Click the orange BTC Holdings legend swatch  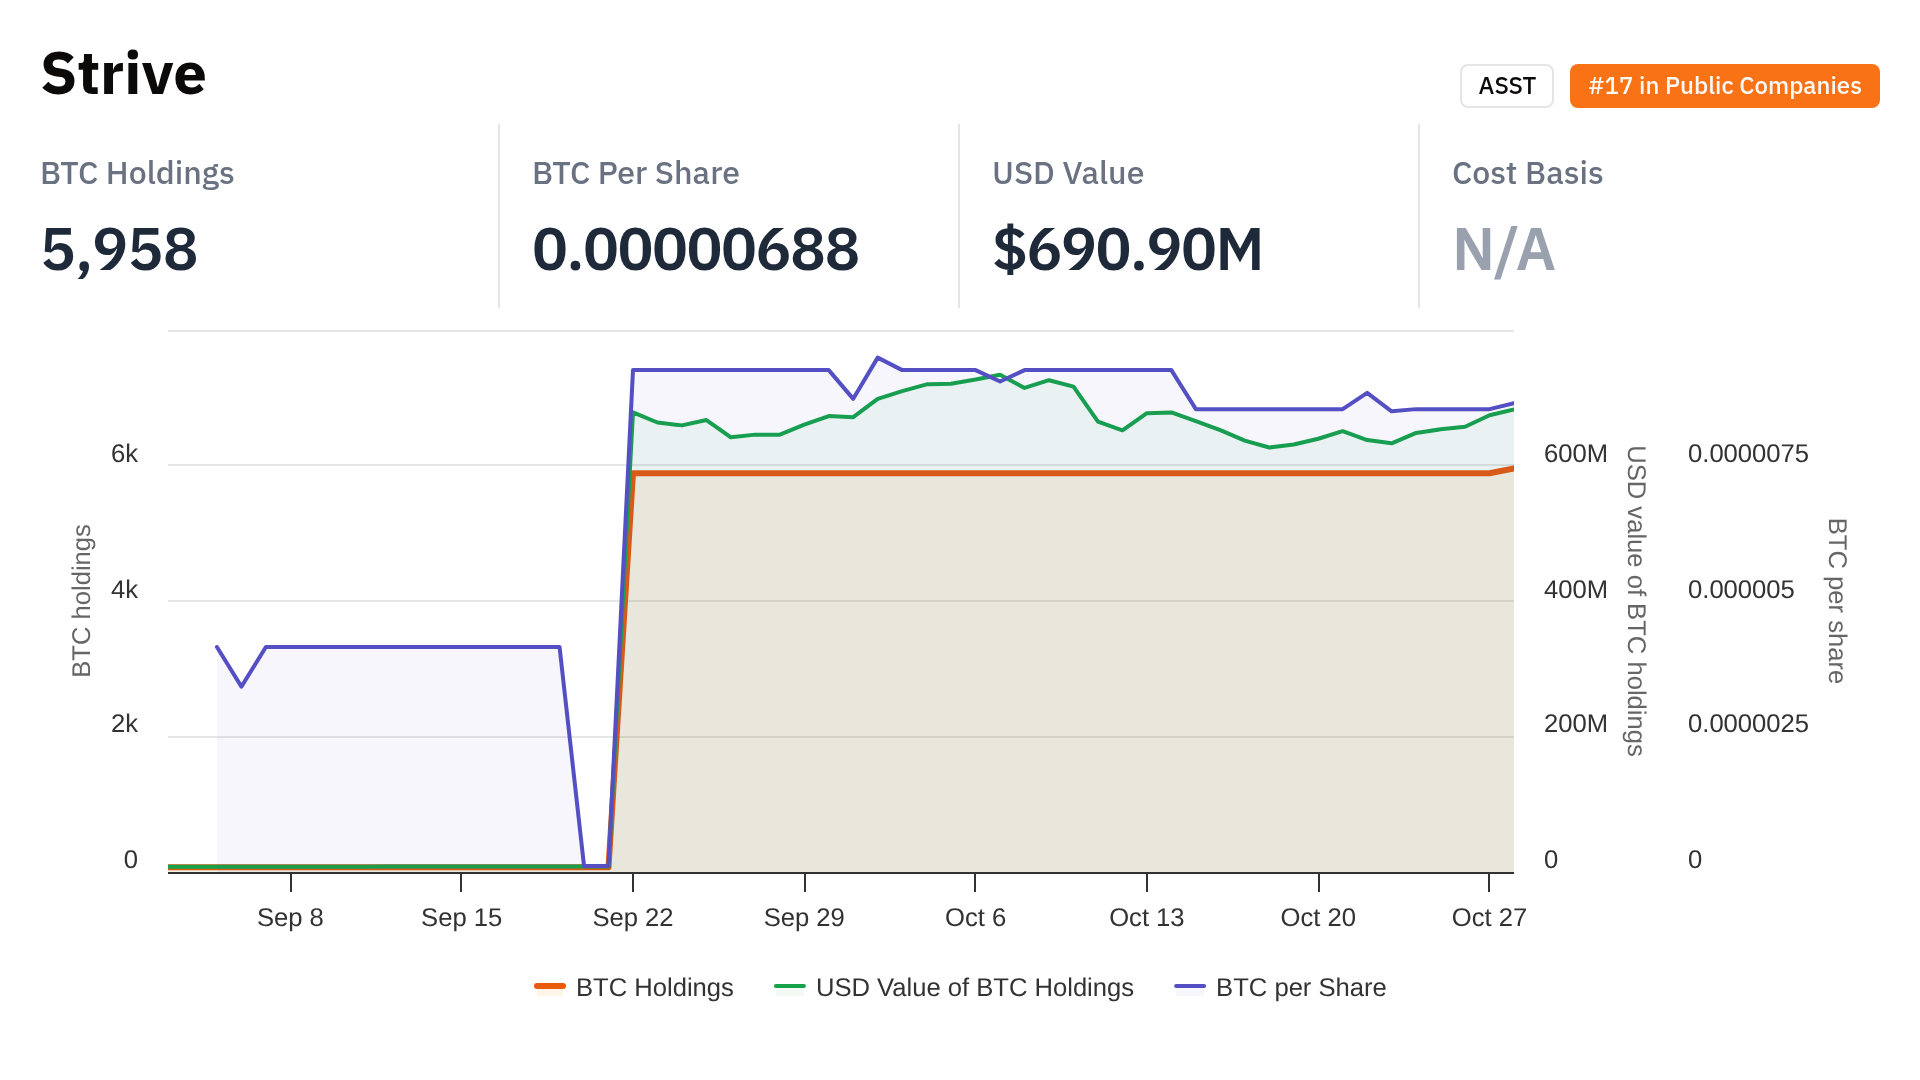[550, 987]
